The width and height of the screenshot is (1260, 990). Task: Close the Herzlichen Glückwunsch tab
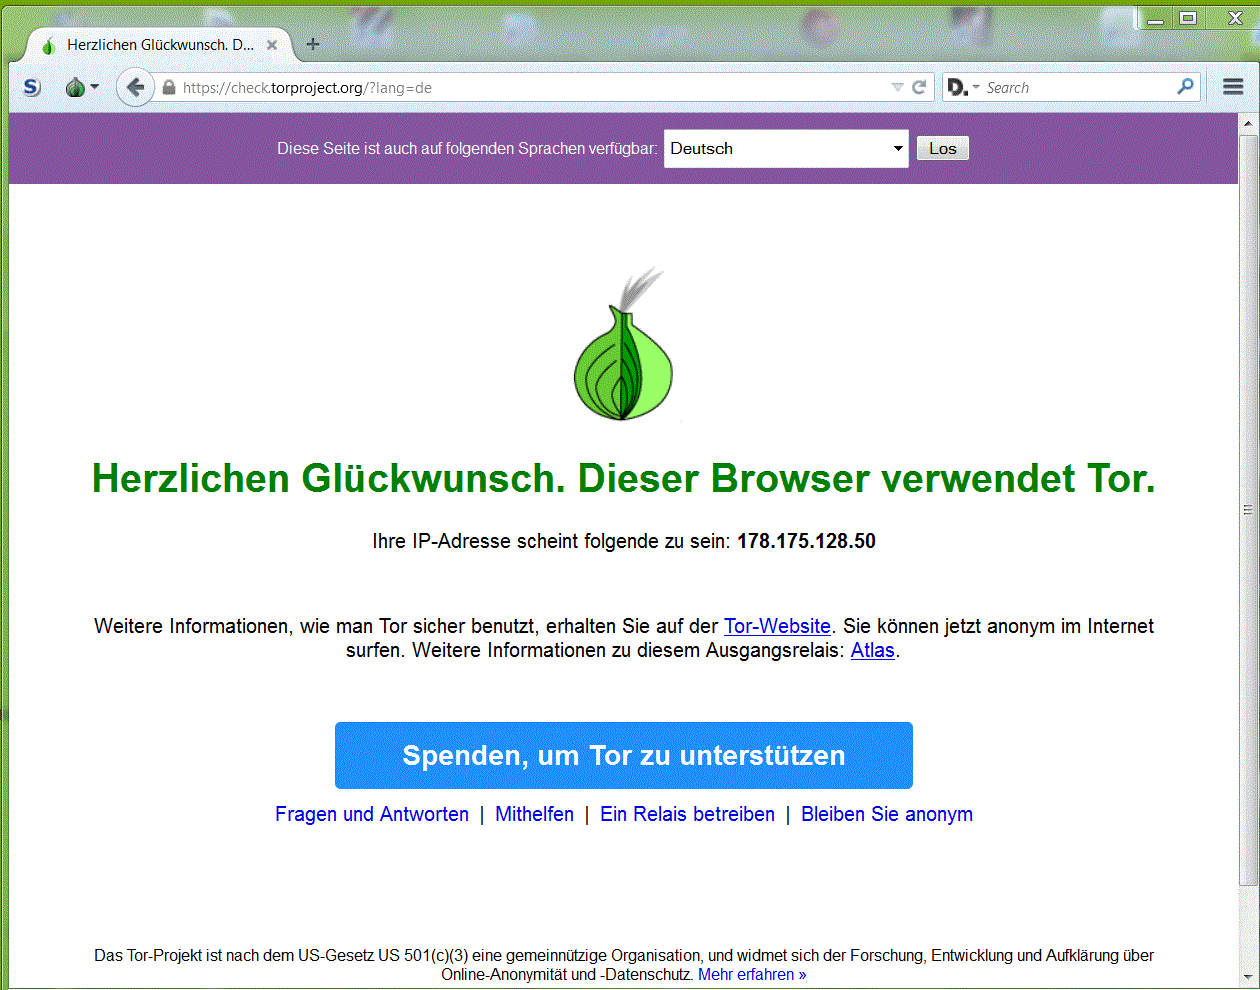click(x=272, y=45)
